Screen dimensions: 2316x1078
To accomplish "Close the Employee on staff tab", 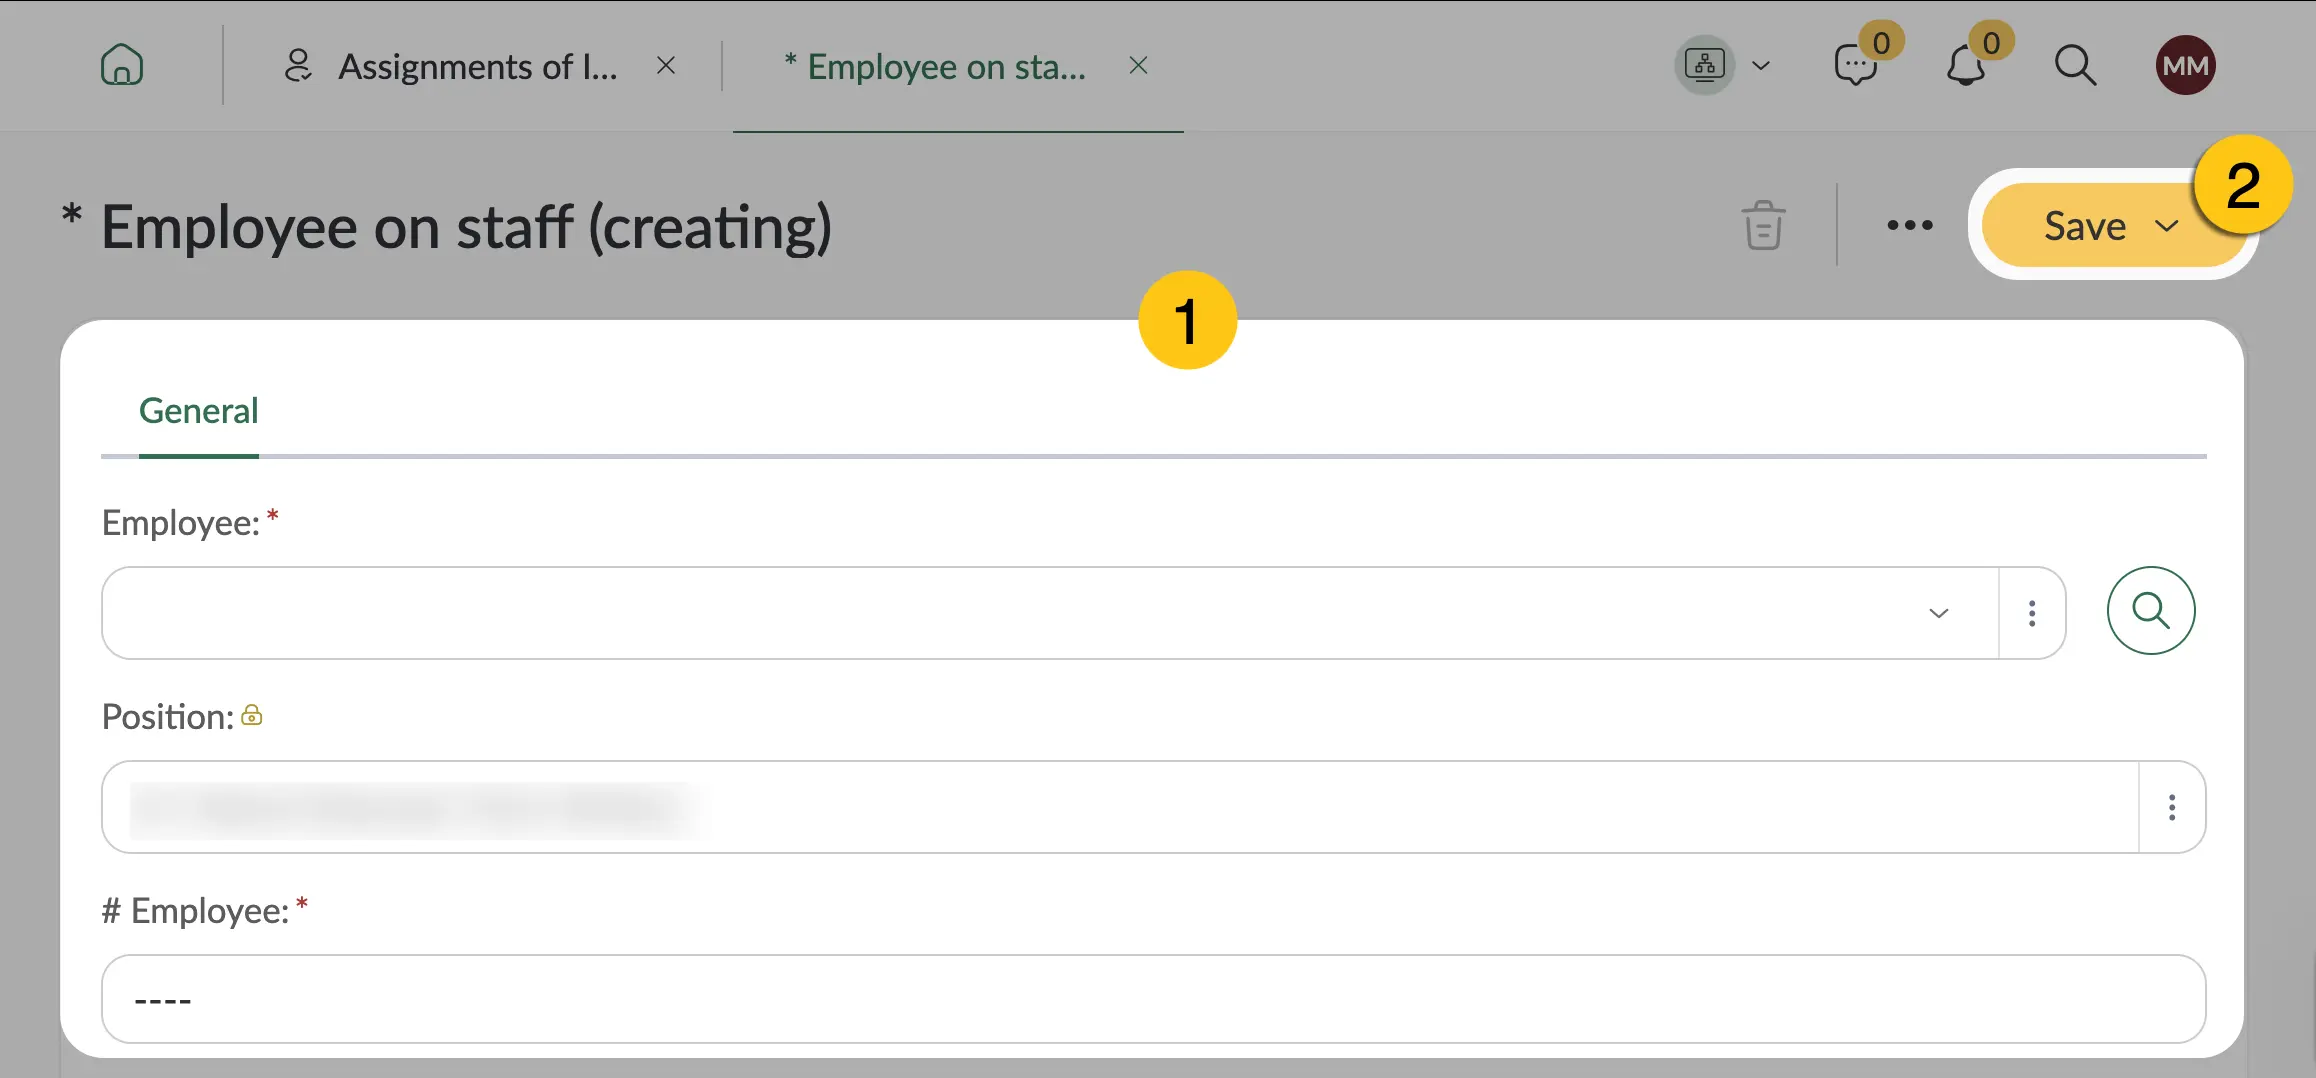I will (1138, 66).
